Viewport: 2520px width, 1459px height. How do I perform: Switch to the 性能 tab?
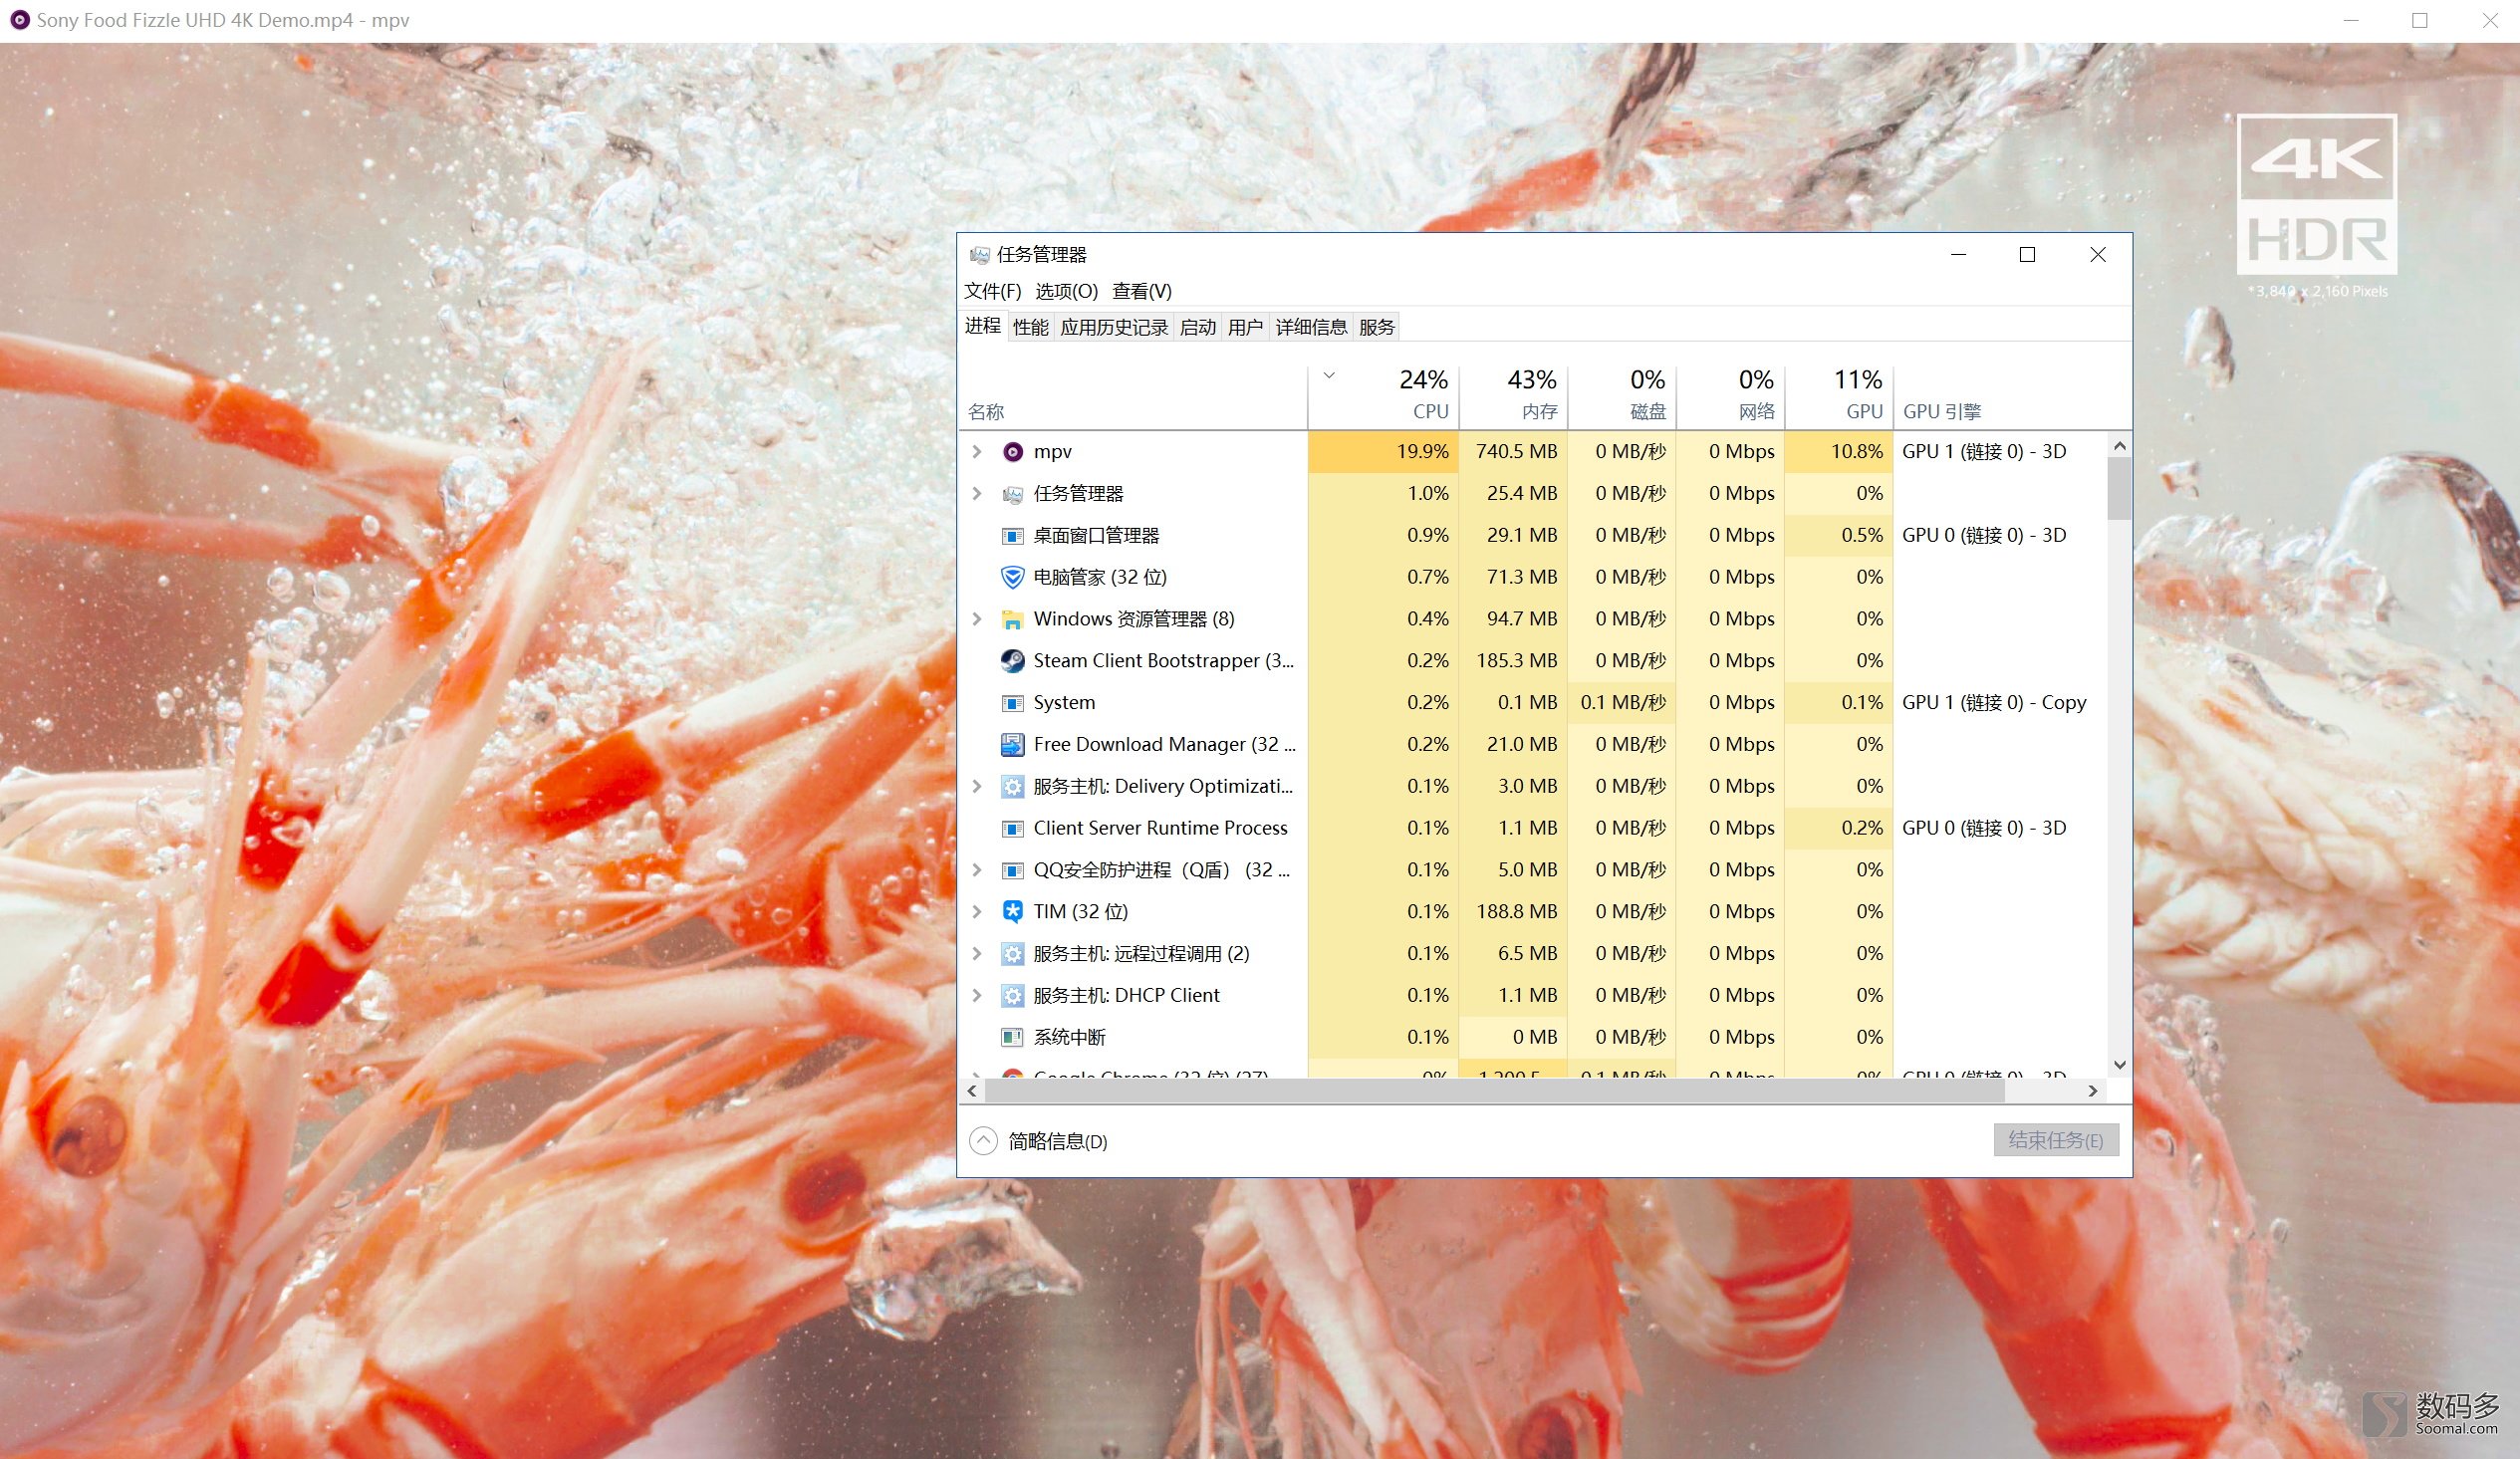[1030, 328]
